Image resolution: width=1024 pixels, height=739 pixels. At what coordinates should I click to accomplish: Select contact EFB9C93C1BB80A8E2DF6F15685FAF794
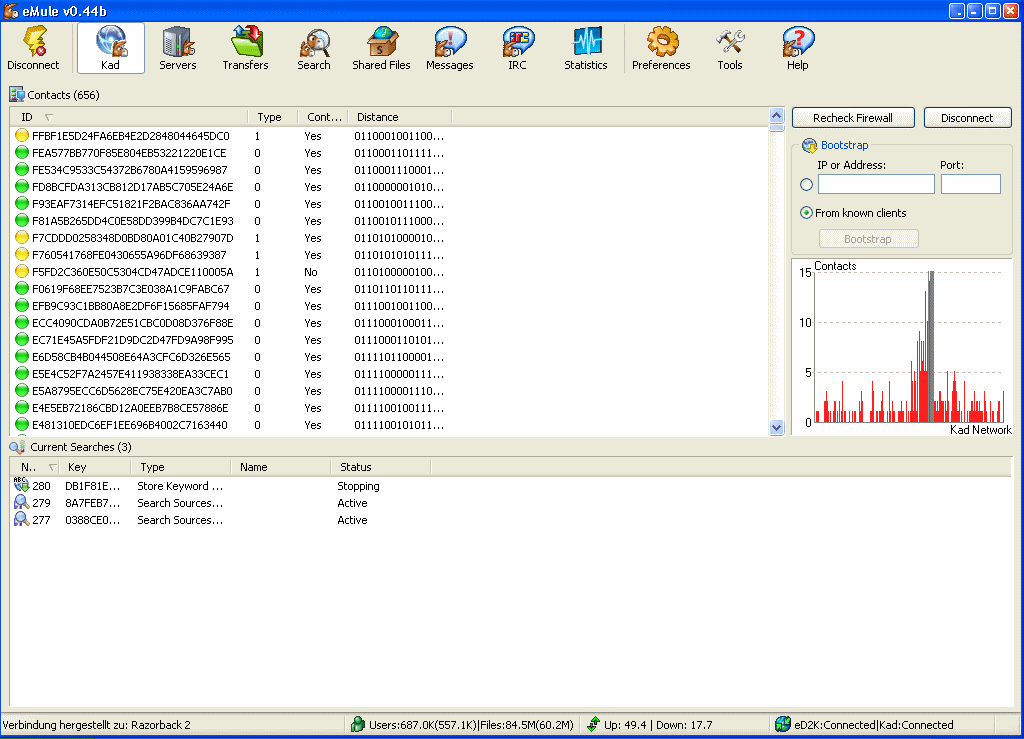(x=131, y=306)
